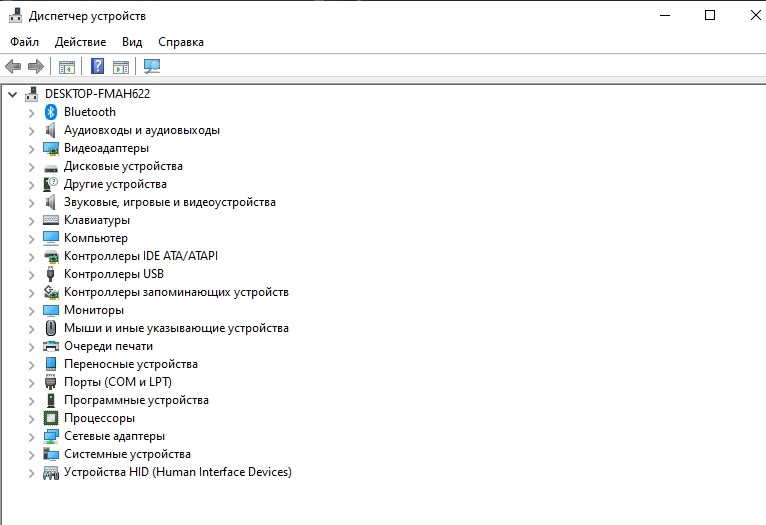Click the Back arrow toolbar icon
The width and height of the screenshot is (766, 525).
(x=13, y=66)
